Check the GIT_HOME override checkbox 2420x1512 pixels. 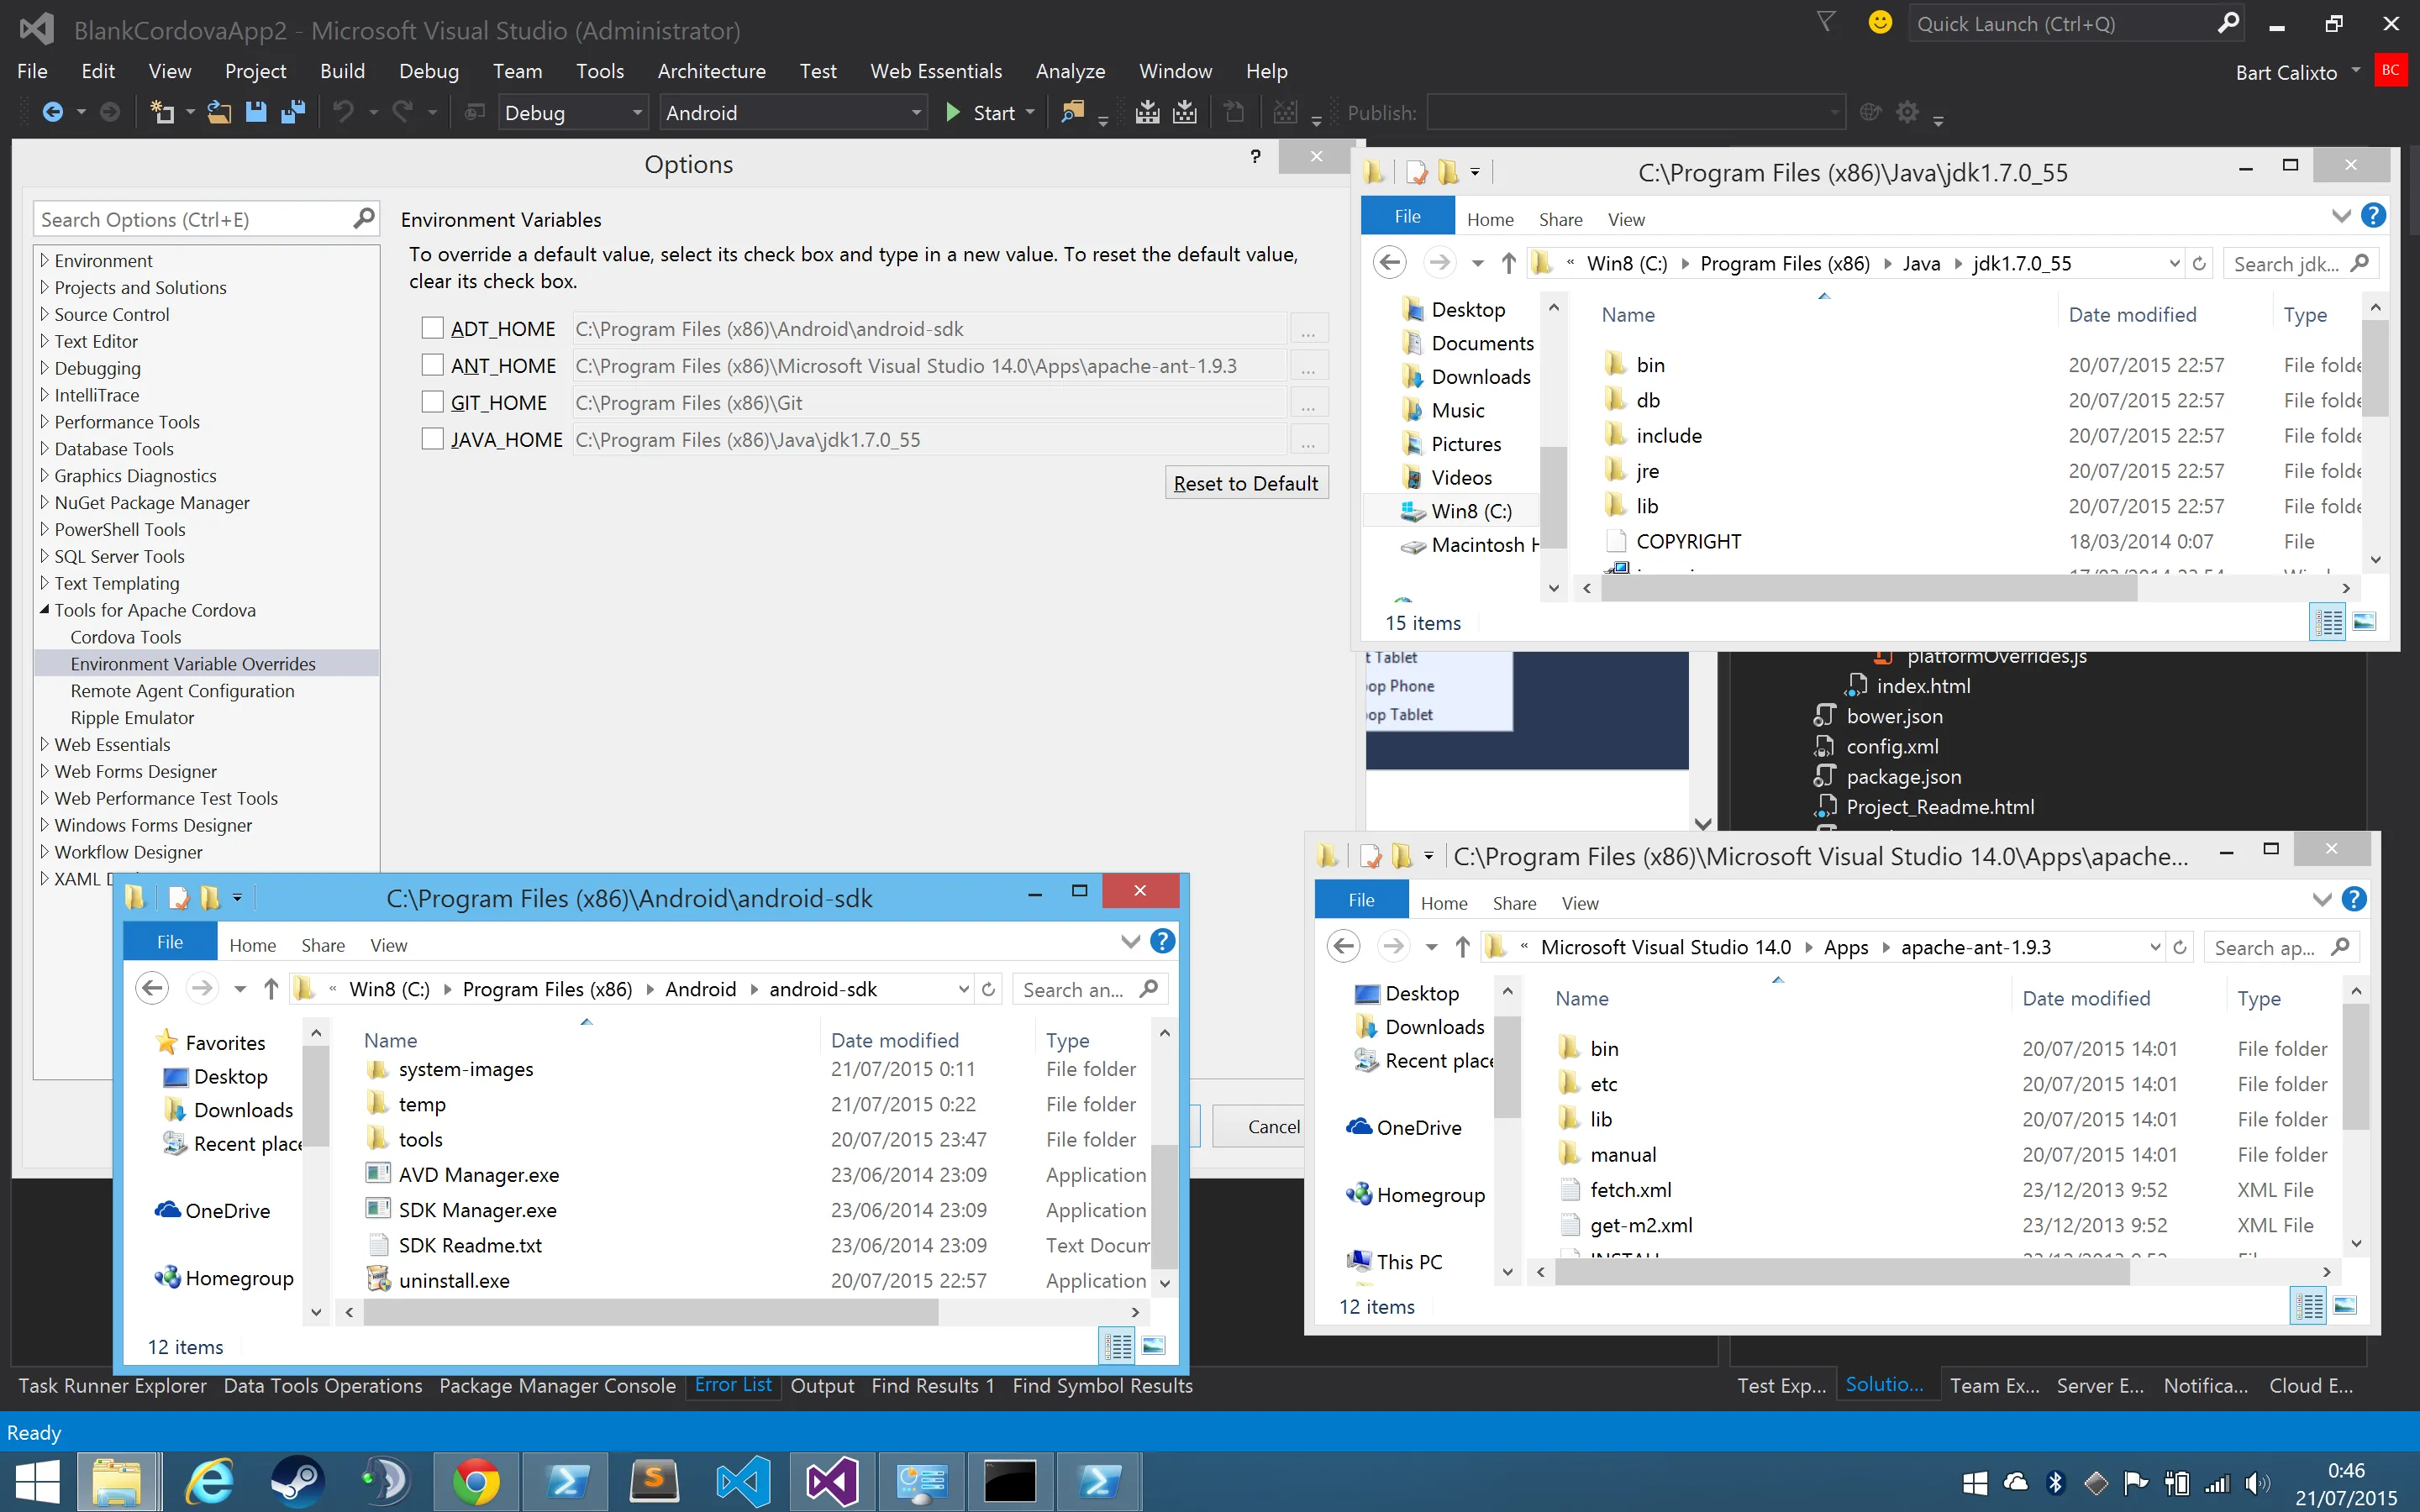(432, 402)
